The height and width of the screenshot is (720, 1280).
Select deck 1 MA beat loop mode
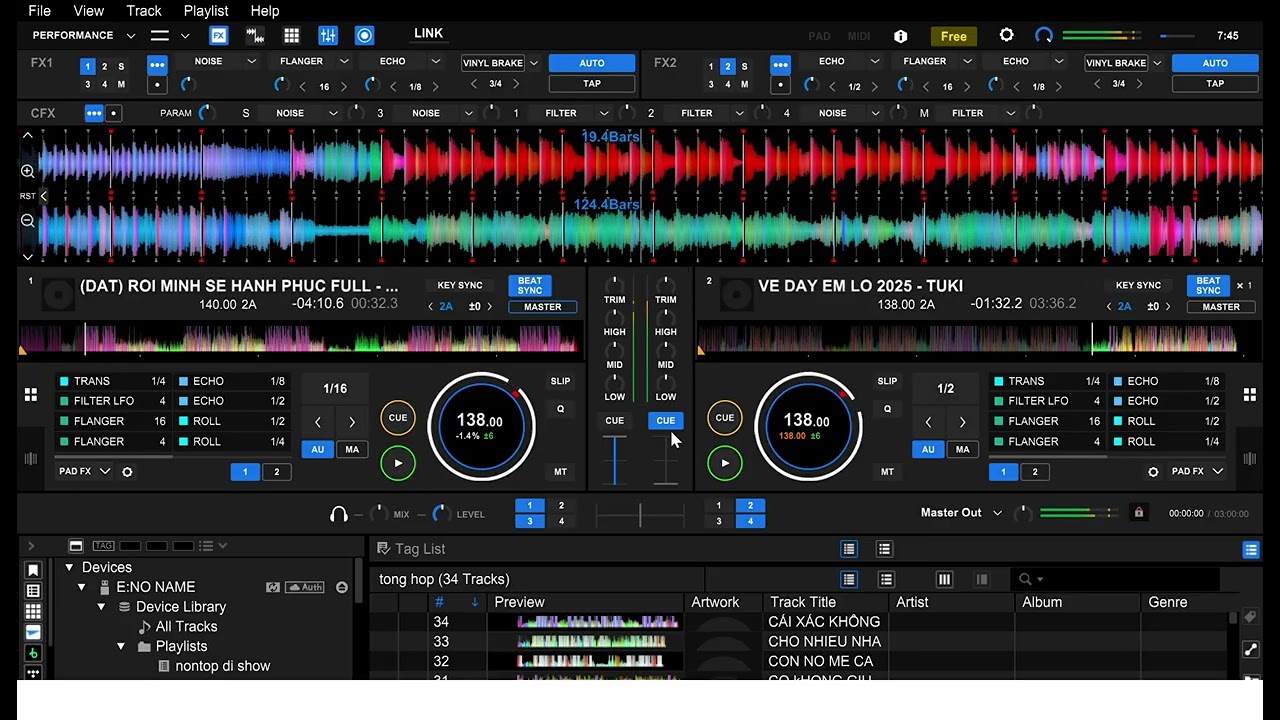(x=352, y=450)
